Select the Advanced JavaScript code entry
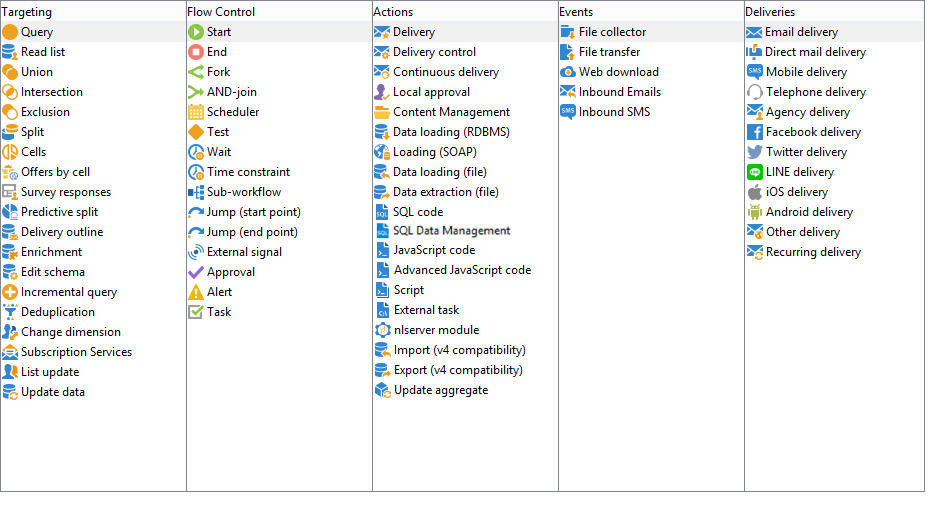 (462, 270)
